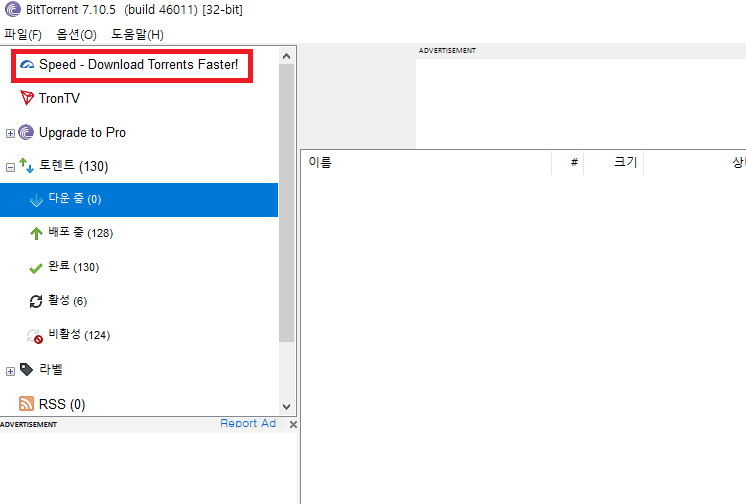Click the sidebar vertical scrollbar thumb
The height and width of the screenshot is (504, 746).
coord(286,203)
